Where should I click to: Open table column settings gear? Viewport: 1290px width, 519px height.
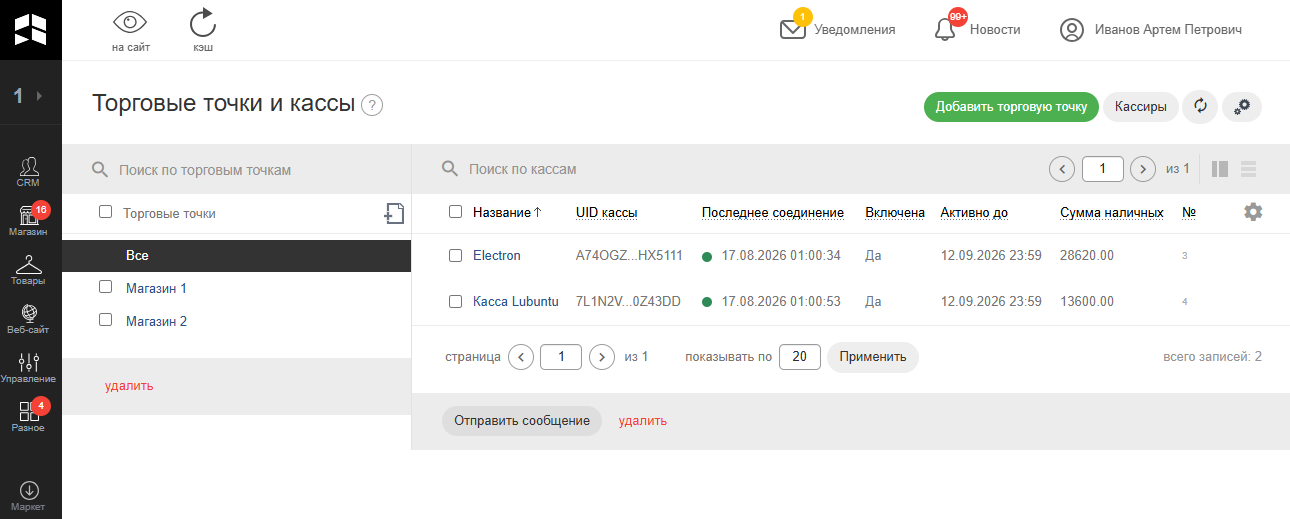click(x=1253, y=212)
